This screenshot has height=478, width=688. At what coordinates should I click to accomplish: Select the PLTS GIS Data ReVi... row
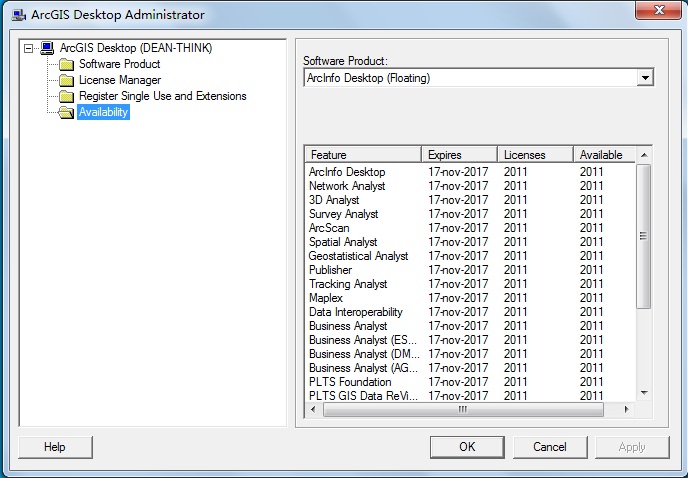pyautogui.click(x=470, y=396)
